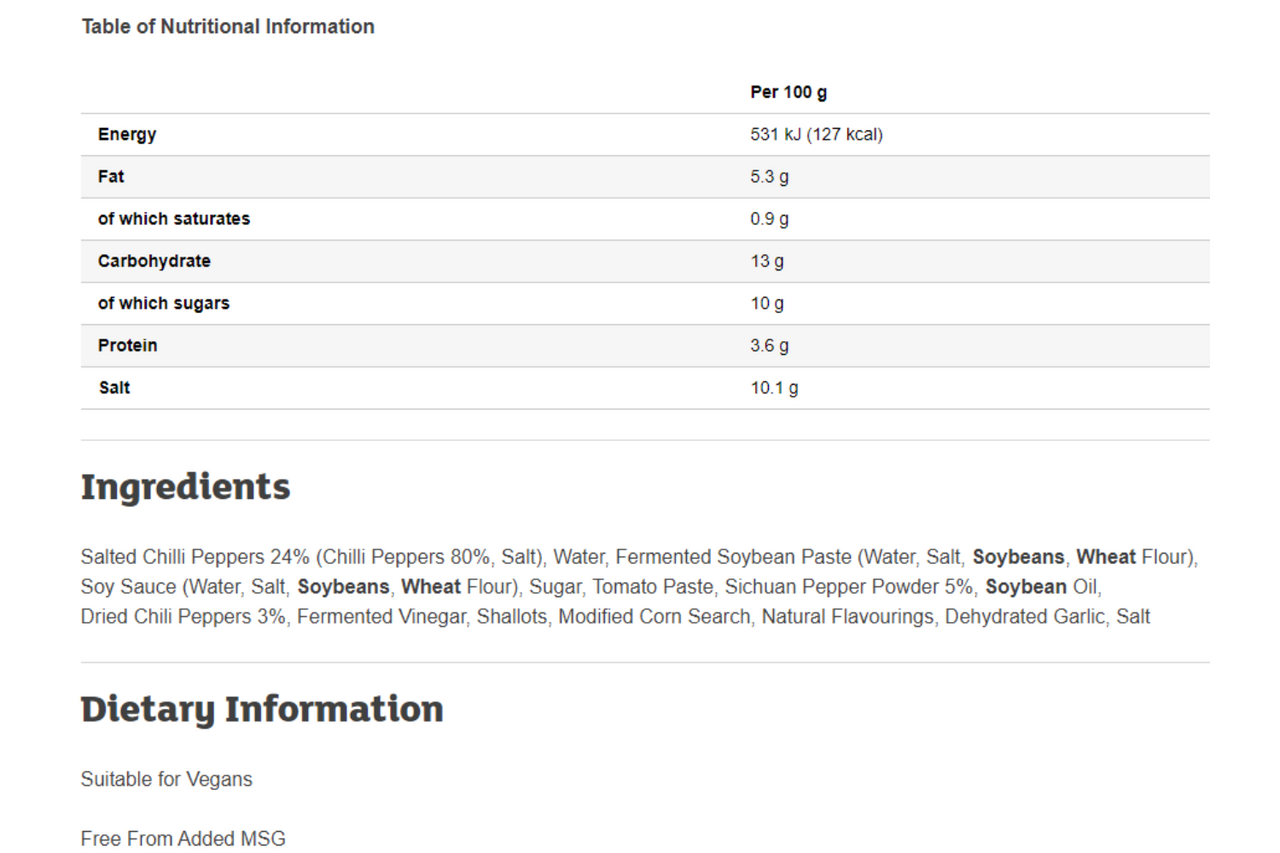Click the of which saturates label
The width and height of the screenshot is (1280, 853).
point(174,218)
